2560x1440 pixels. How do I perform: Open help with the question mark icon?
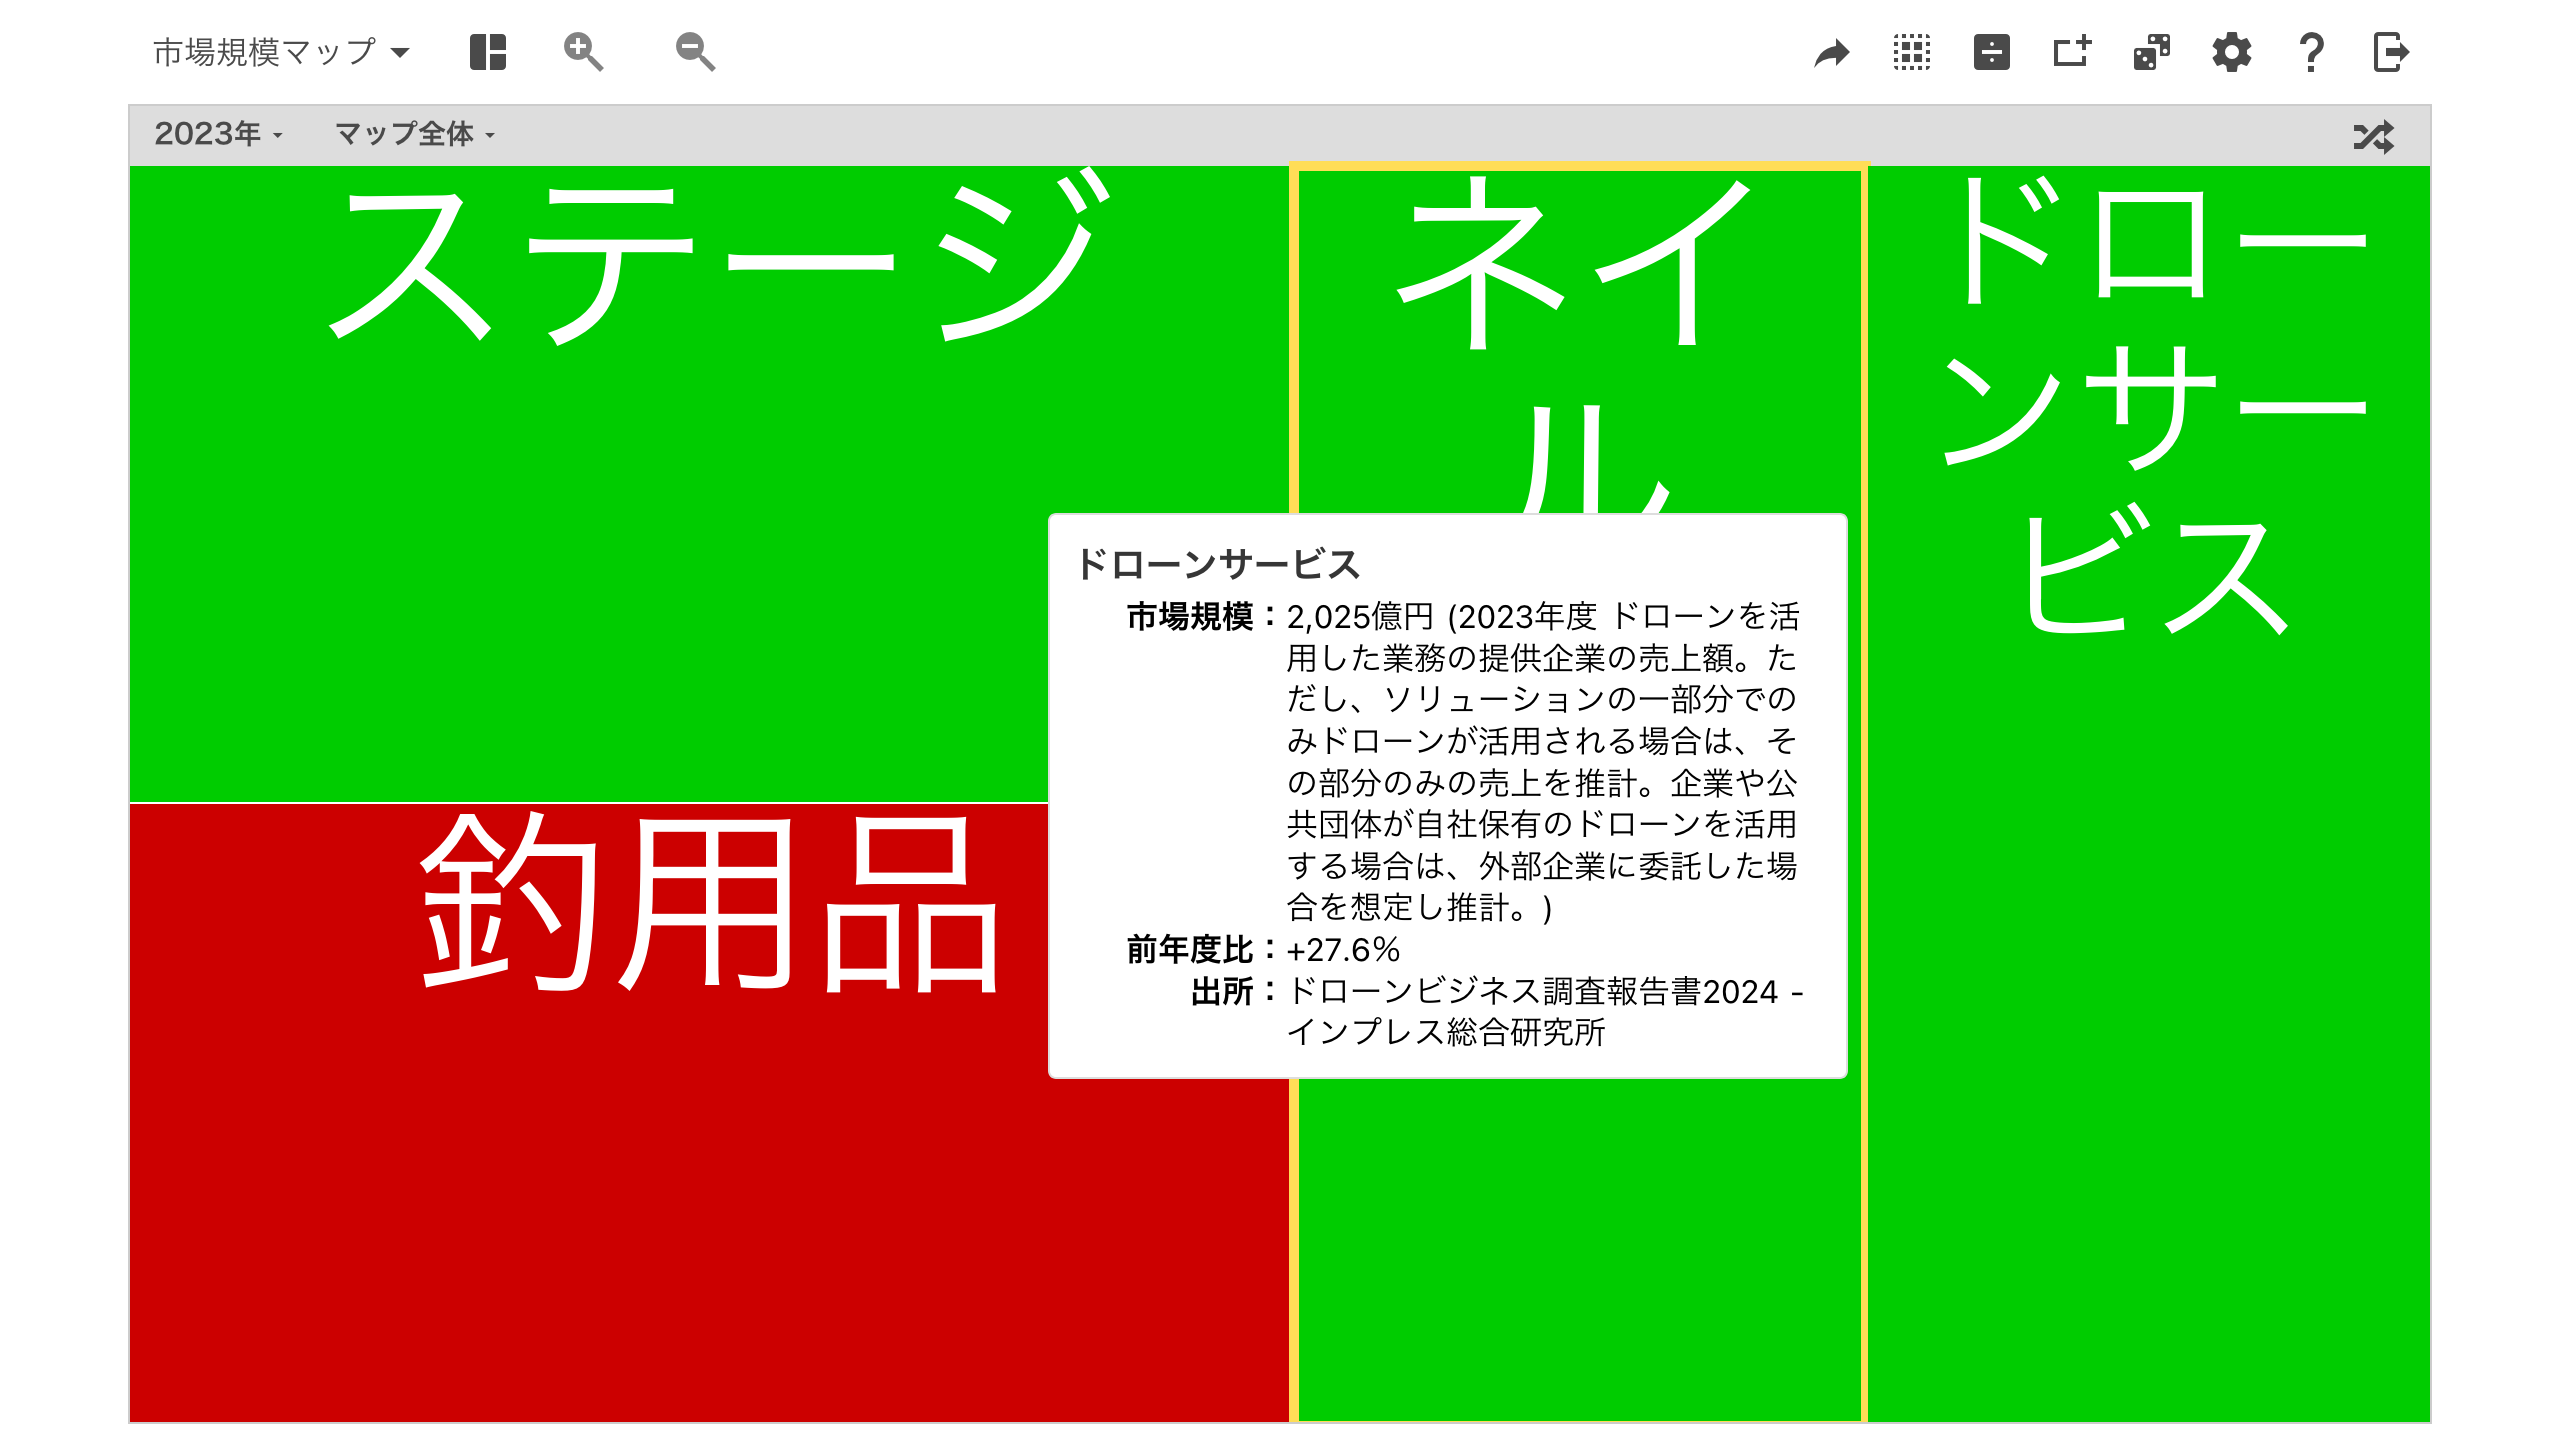2311,52
